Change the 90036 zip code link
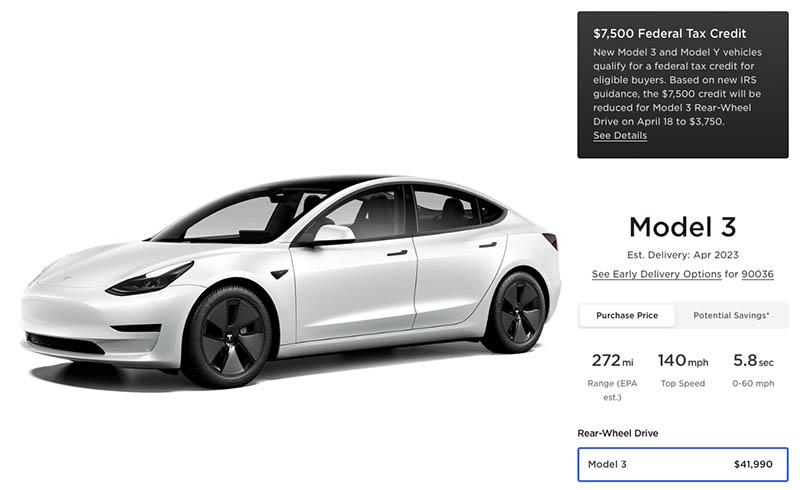The height and width of the screenshot is (490, 800). (x=757, y=274)
